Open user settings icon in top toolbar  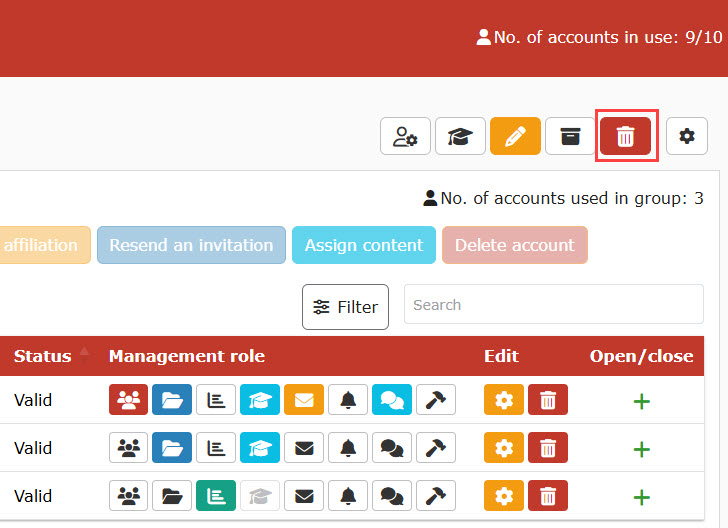coord(405,136)
